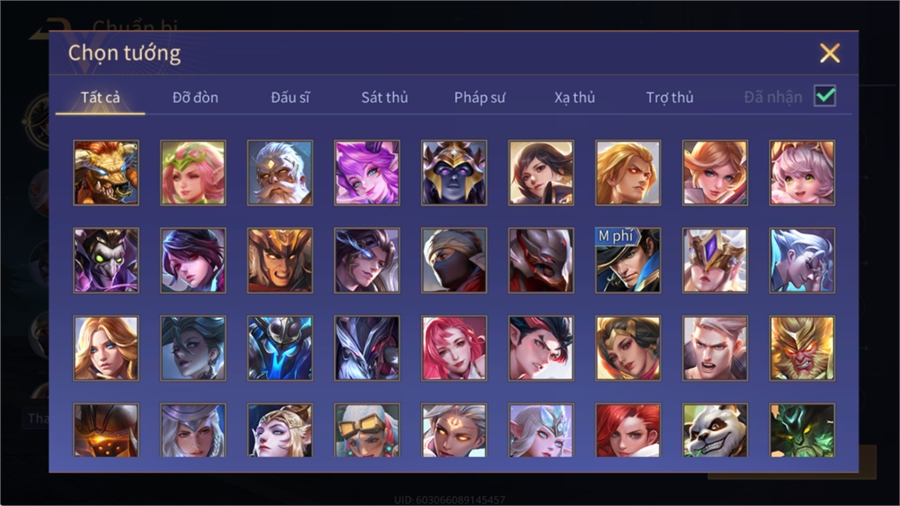The height and width of the screenshot is (506, 900).
Task: Select the orange beast hero portrait
Action: pyautogui.click(x=106, y=173)
